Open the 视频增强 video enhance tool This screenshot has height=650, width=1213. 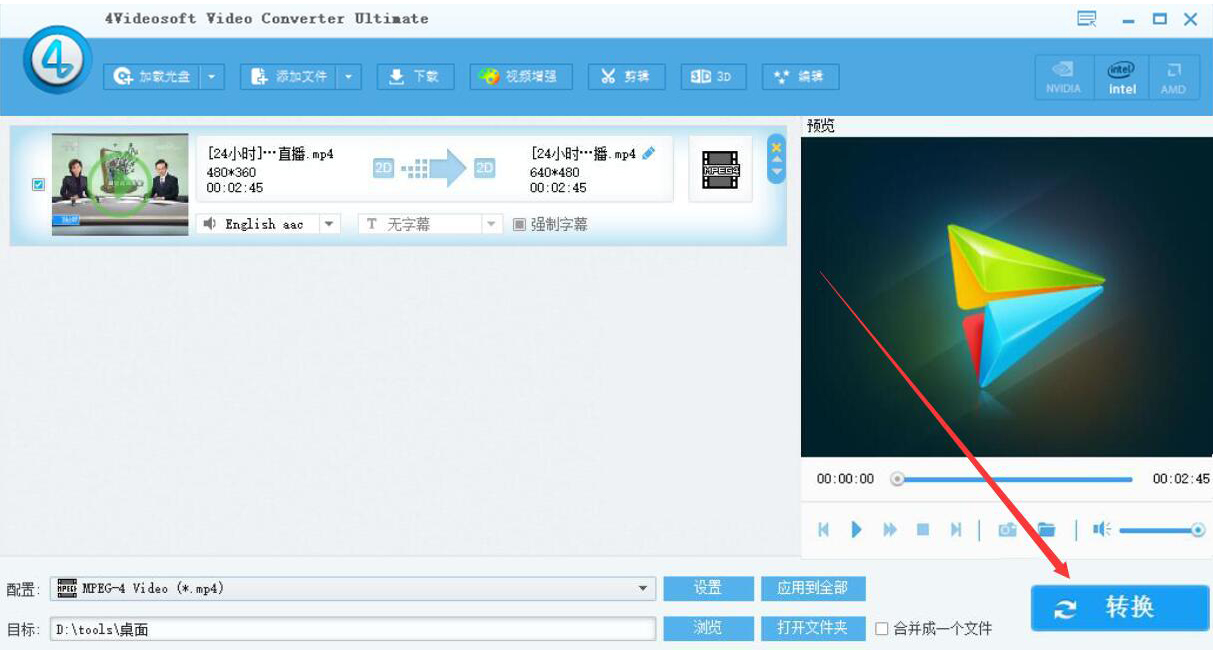point(521,77)
